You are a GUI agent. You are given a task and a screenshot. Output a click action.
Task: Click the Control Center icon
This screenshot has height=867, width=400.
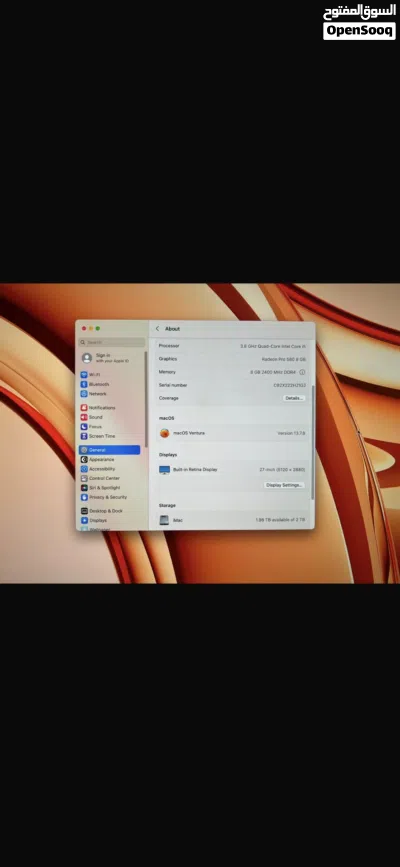coord(84,478)
